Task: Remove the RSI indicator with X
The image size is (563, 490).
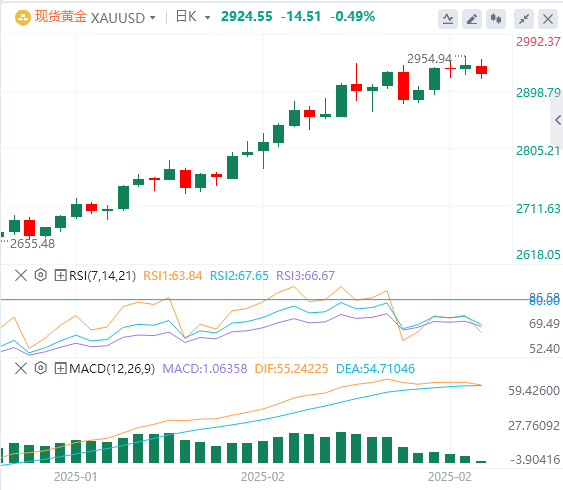Action: (x=21, y=276)
